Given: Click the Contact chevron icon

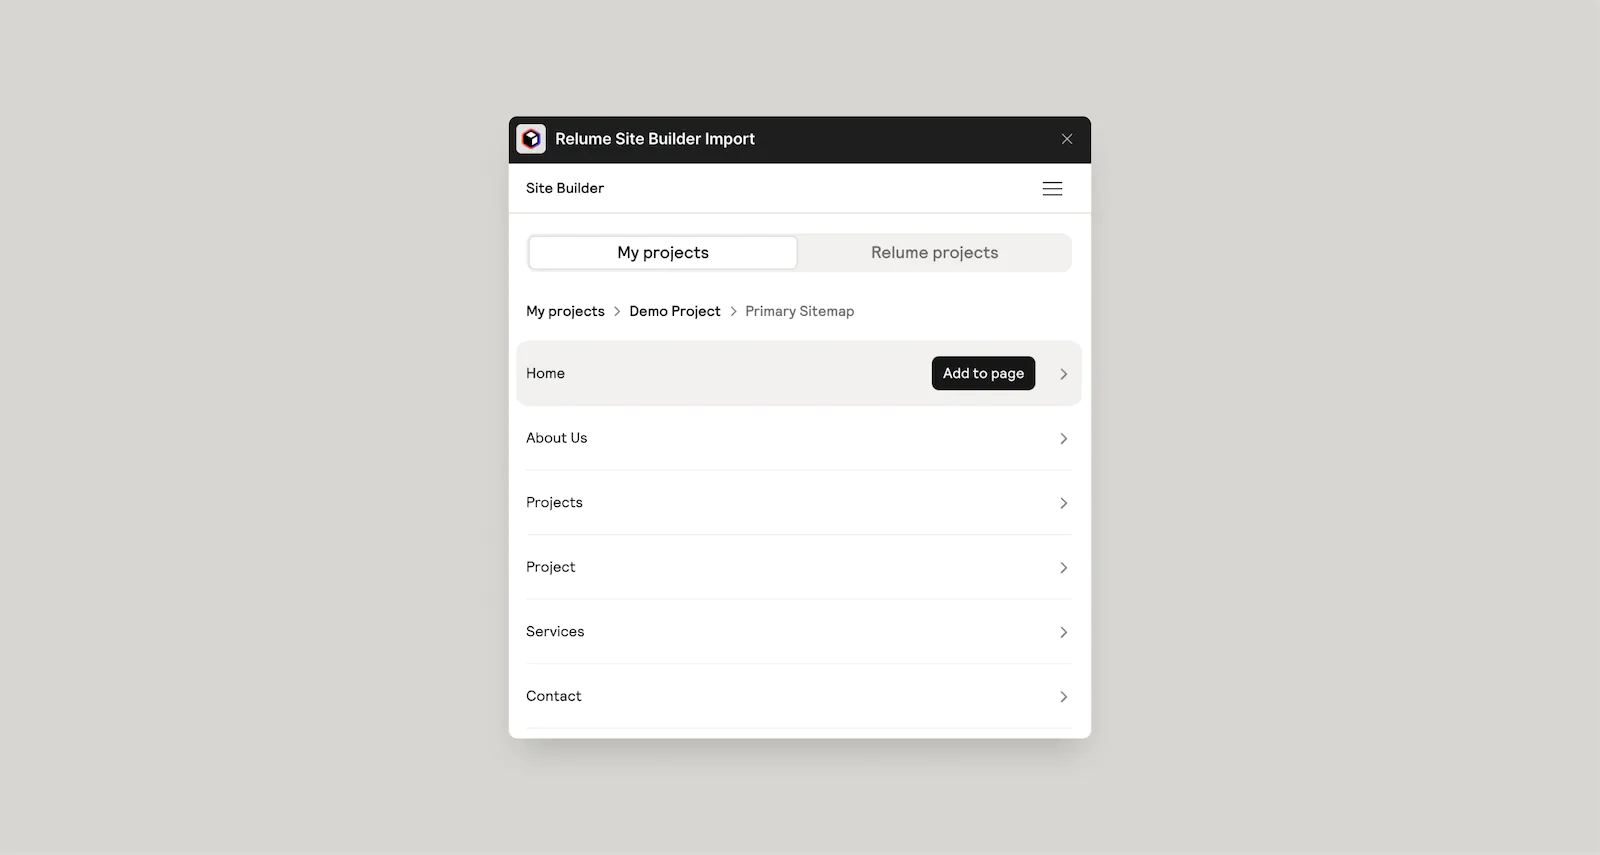Looking at the screenshot, I should click(x=1063, y=696).
